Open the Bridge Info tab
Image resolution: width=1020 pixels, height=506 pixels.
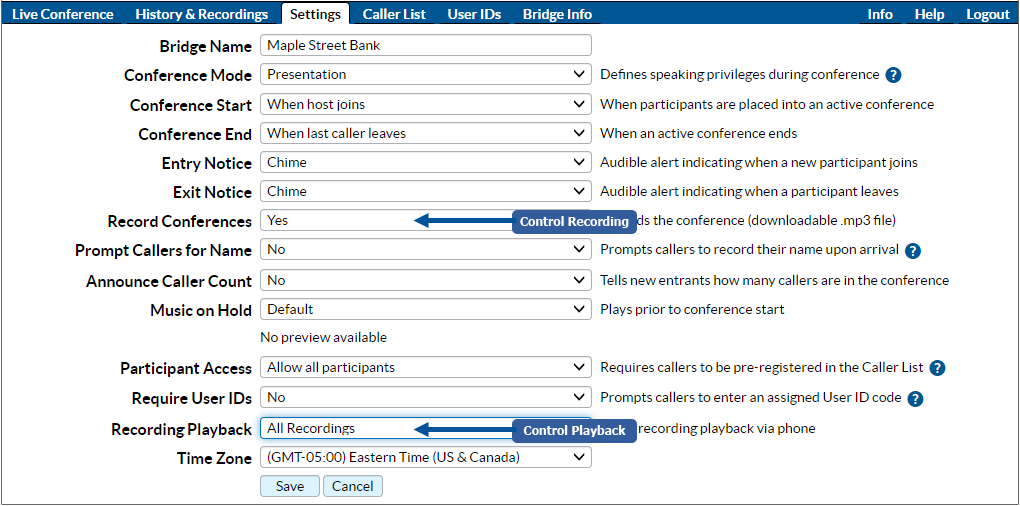(557, 14)
